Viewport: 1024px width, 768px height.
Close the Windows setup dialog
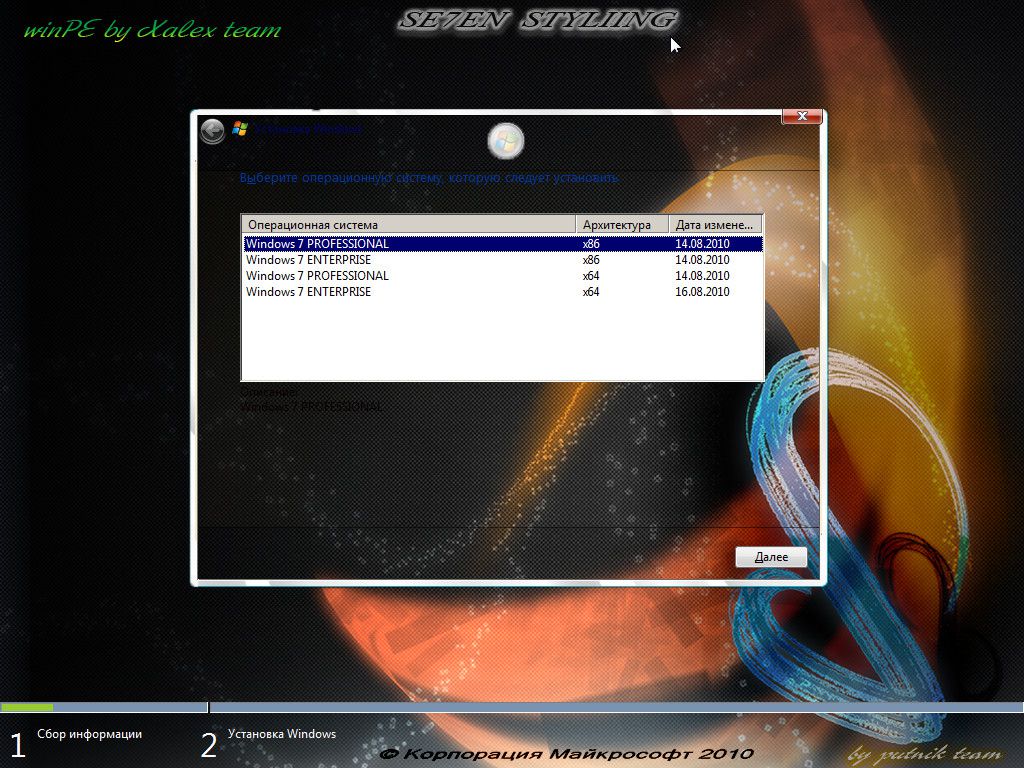click(x=802, y=116)
